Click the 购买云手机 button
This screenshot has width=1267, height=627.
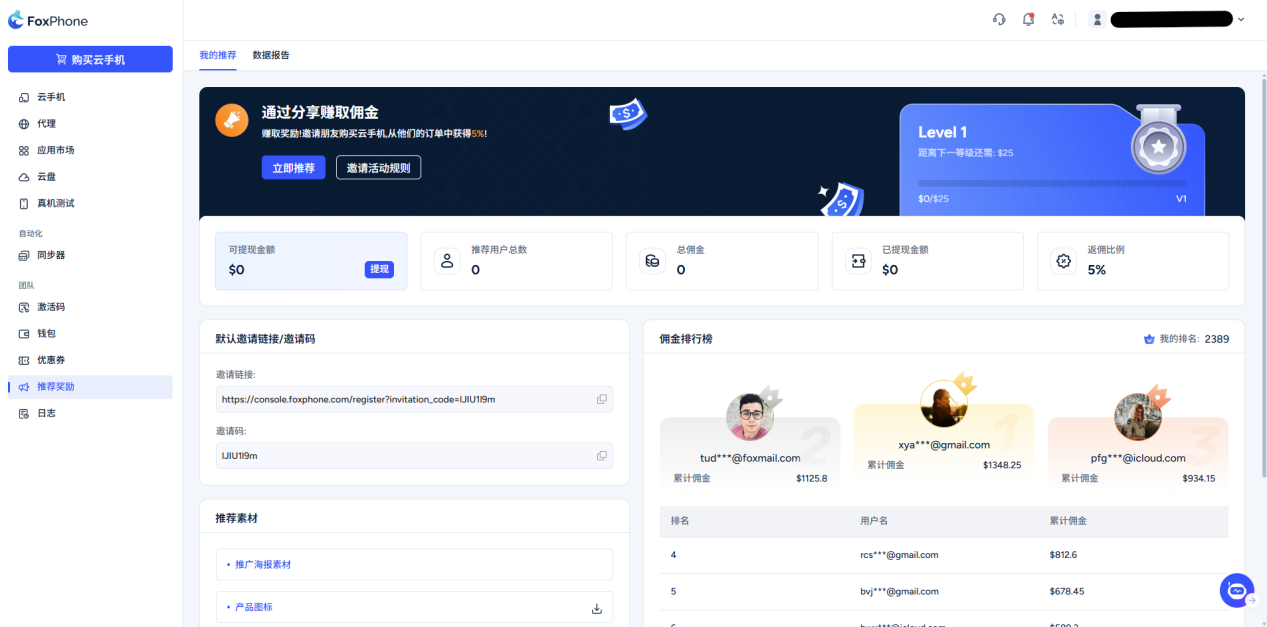point(90,60)
